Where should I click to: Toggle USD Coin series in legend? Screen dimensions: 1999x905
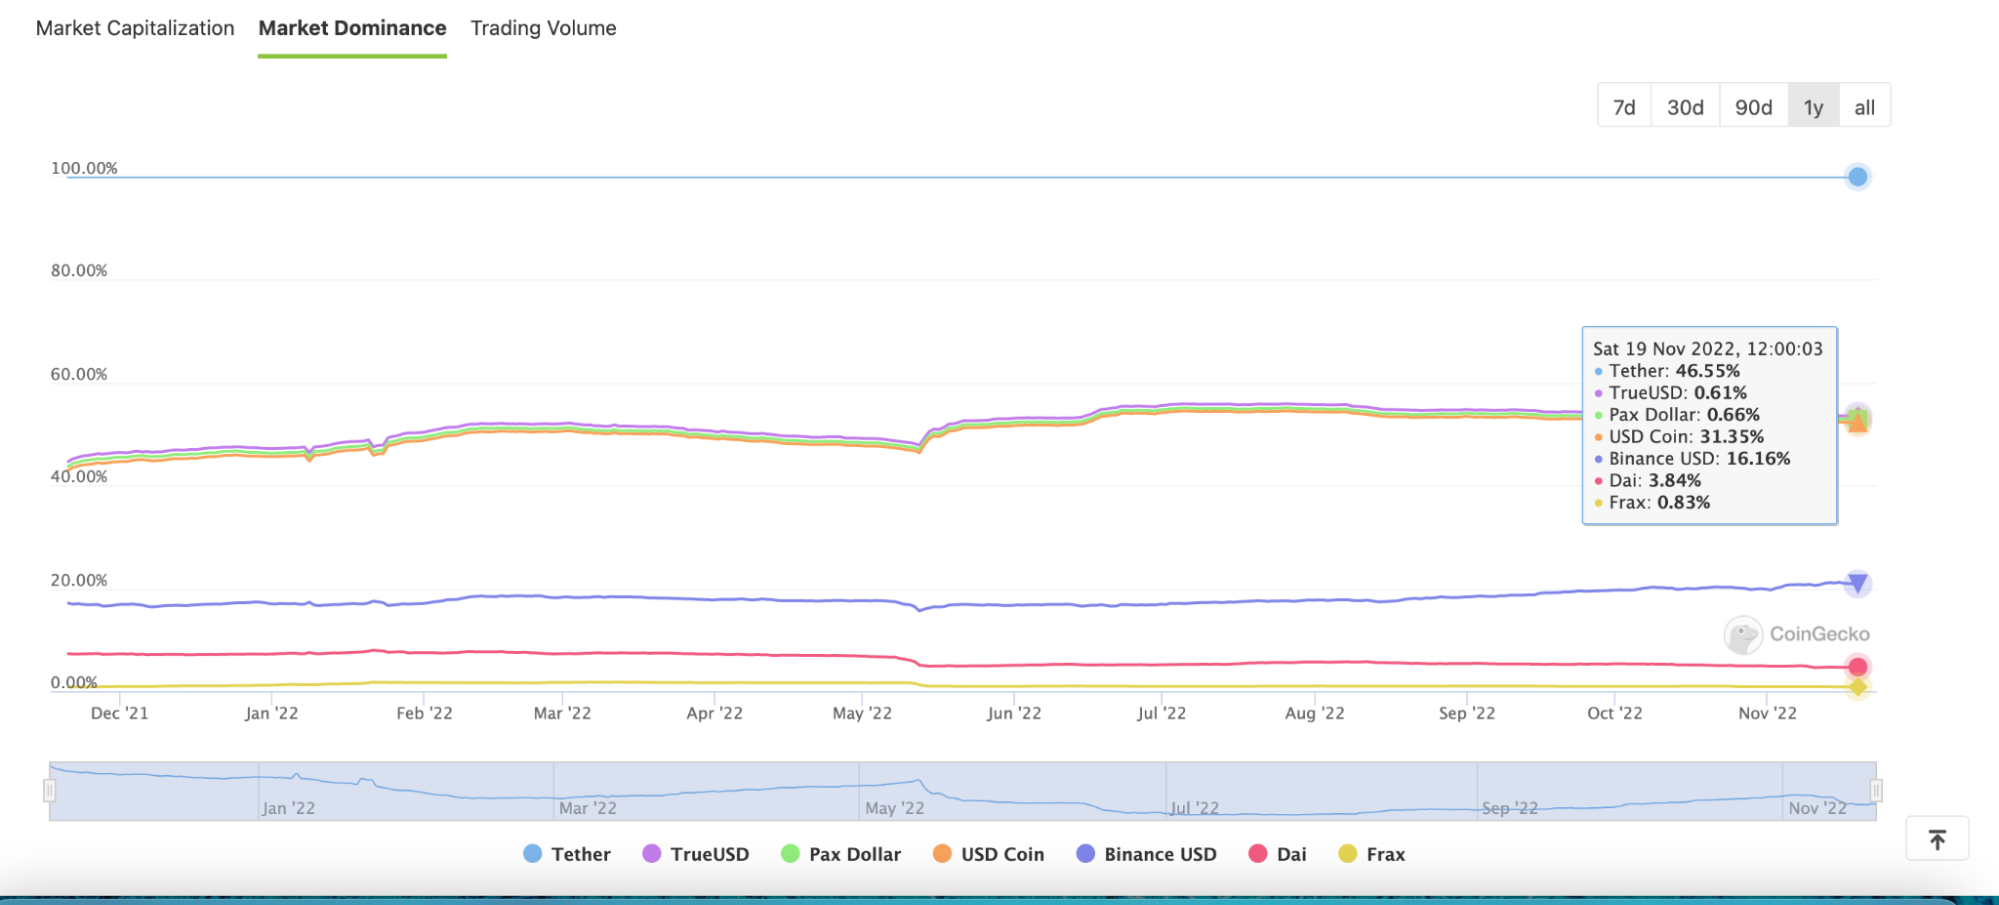tap(988, 854)
